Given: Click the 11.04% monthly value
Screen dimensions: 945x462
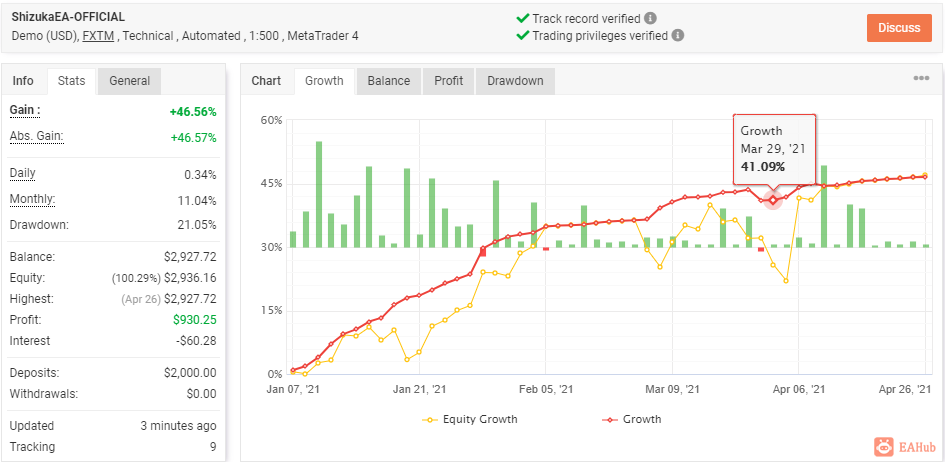Looking at the screenshot, I should coord(198,200).
